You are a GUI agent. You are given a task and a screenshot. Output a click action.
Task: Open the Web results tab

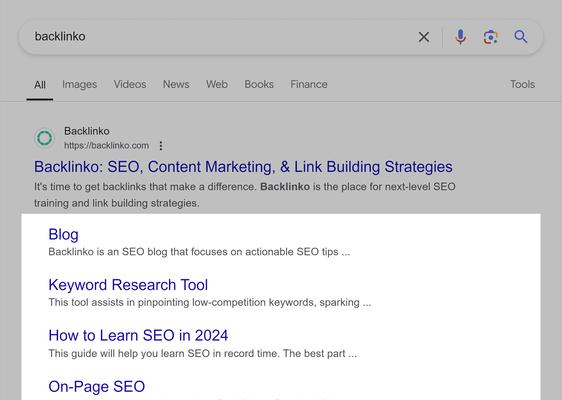tap(217, 84)
